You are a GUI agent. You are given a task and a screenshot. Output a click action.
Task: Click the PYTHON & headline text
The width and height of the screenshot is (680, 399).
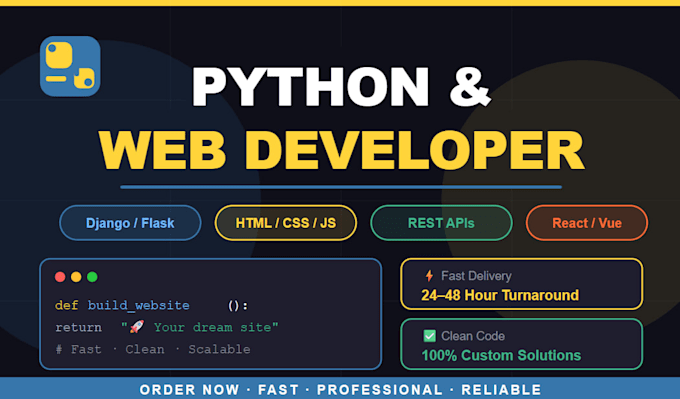[341, 87]
